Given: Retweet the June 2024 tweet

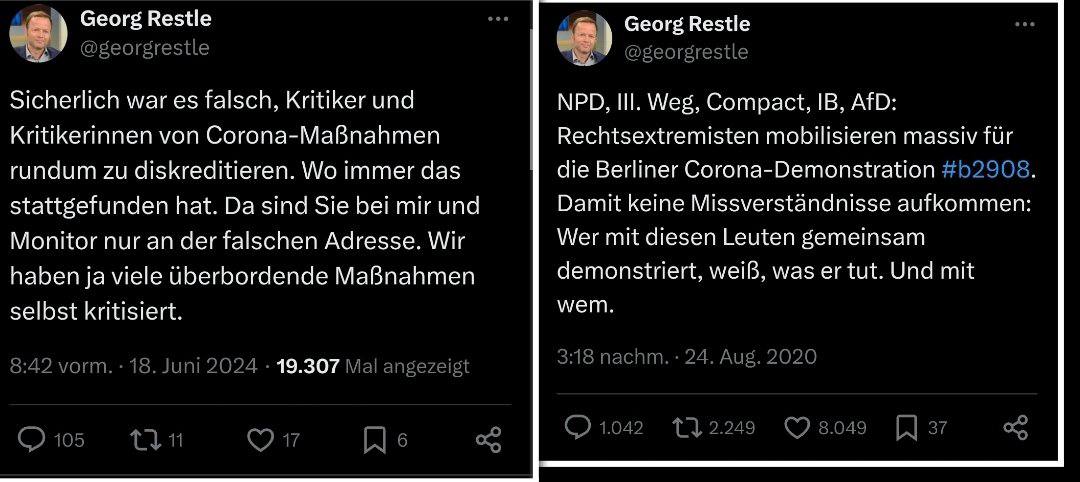Looking at the screenshot, I should click(146, 439).
